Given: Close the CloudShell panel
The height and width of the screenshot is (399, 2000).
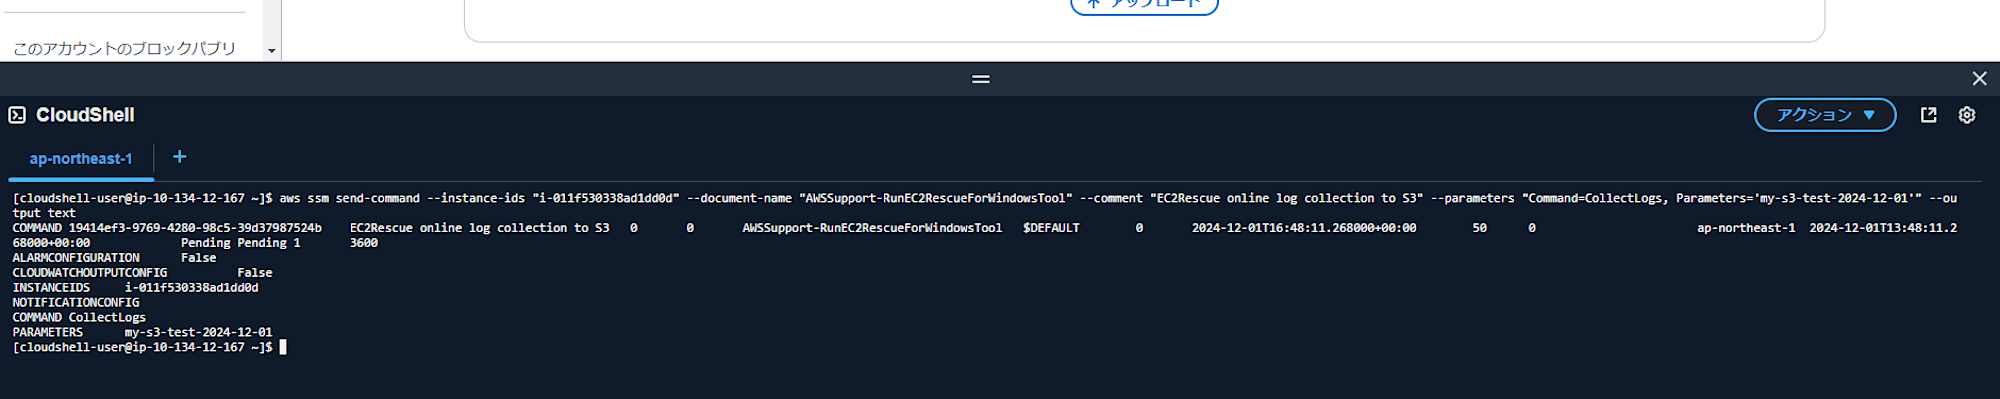Looking at the screenshot, I should pyautogui.click(x=1979, y=78).
